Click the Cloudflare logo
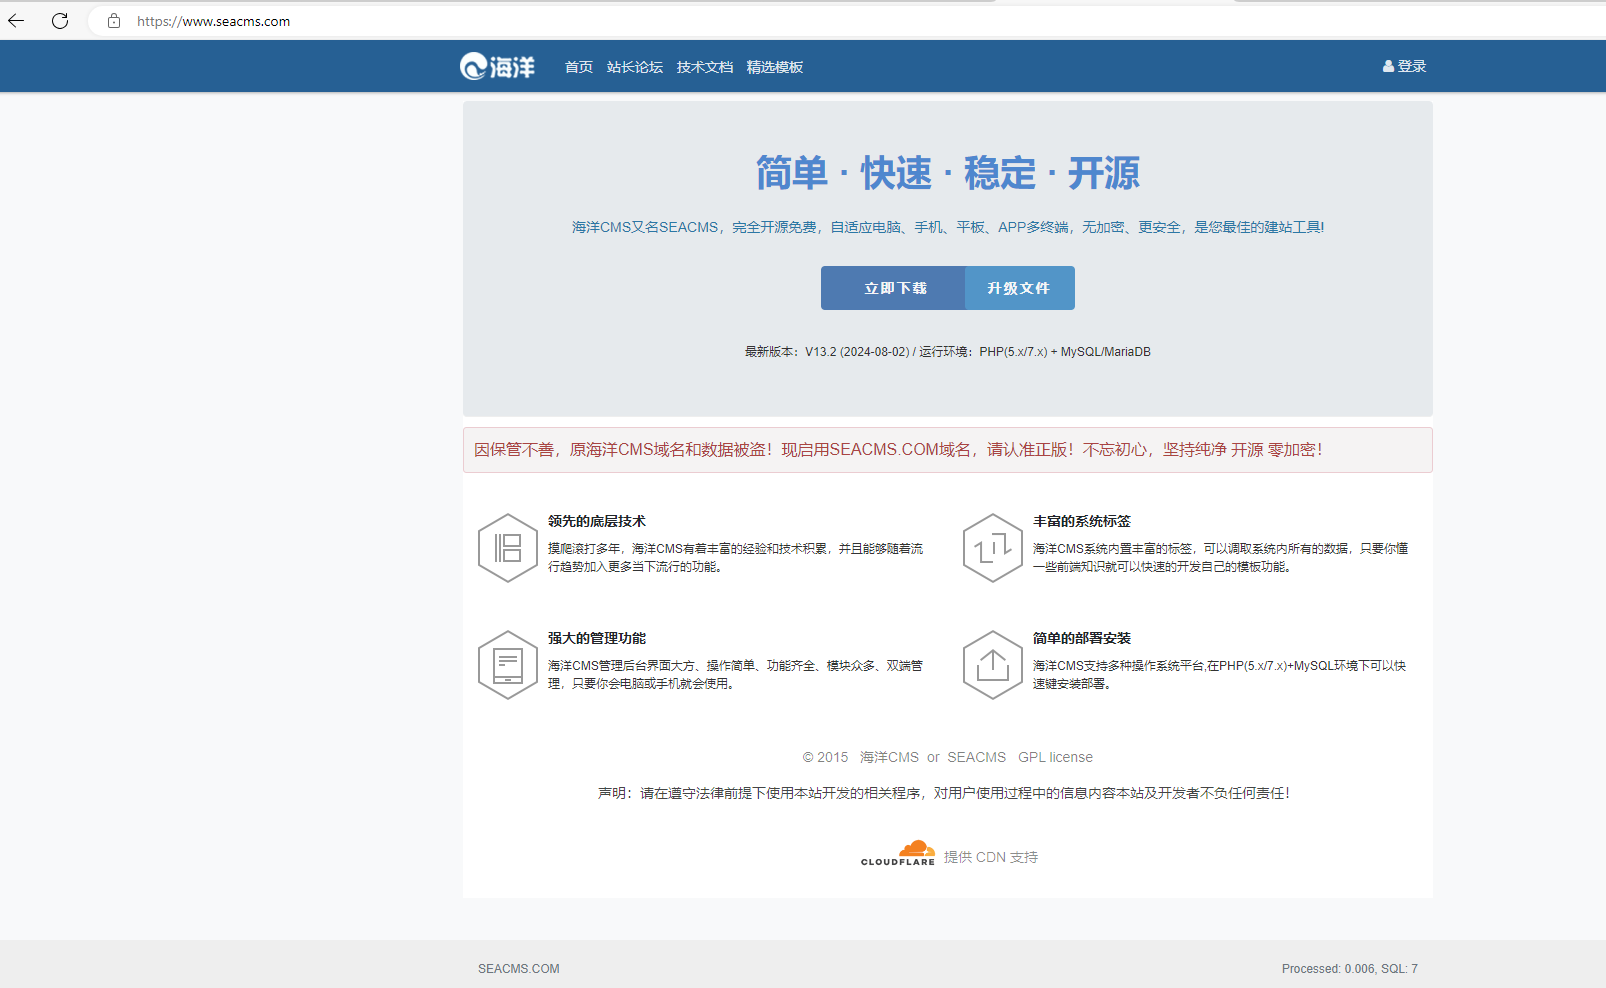 pos(898,854)
